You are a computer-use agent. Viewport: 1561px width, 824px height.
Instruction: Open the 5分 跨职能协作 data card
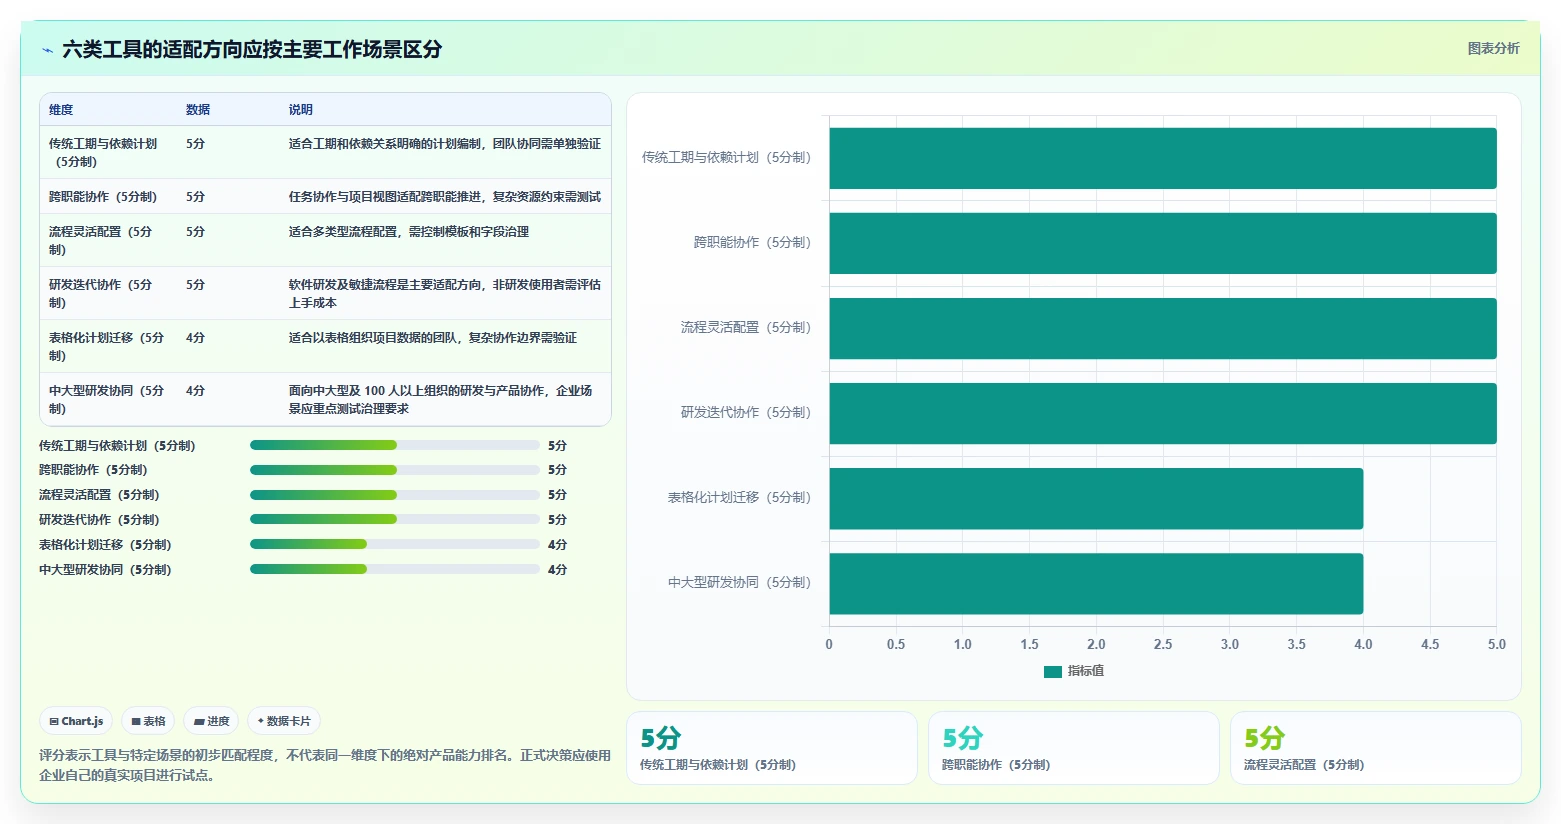coord(1073,748)
